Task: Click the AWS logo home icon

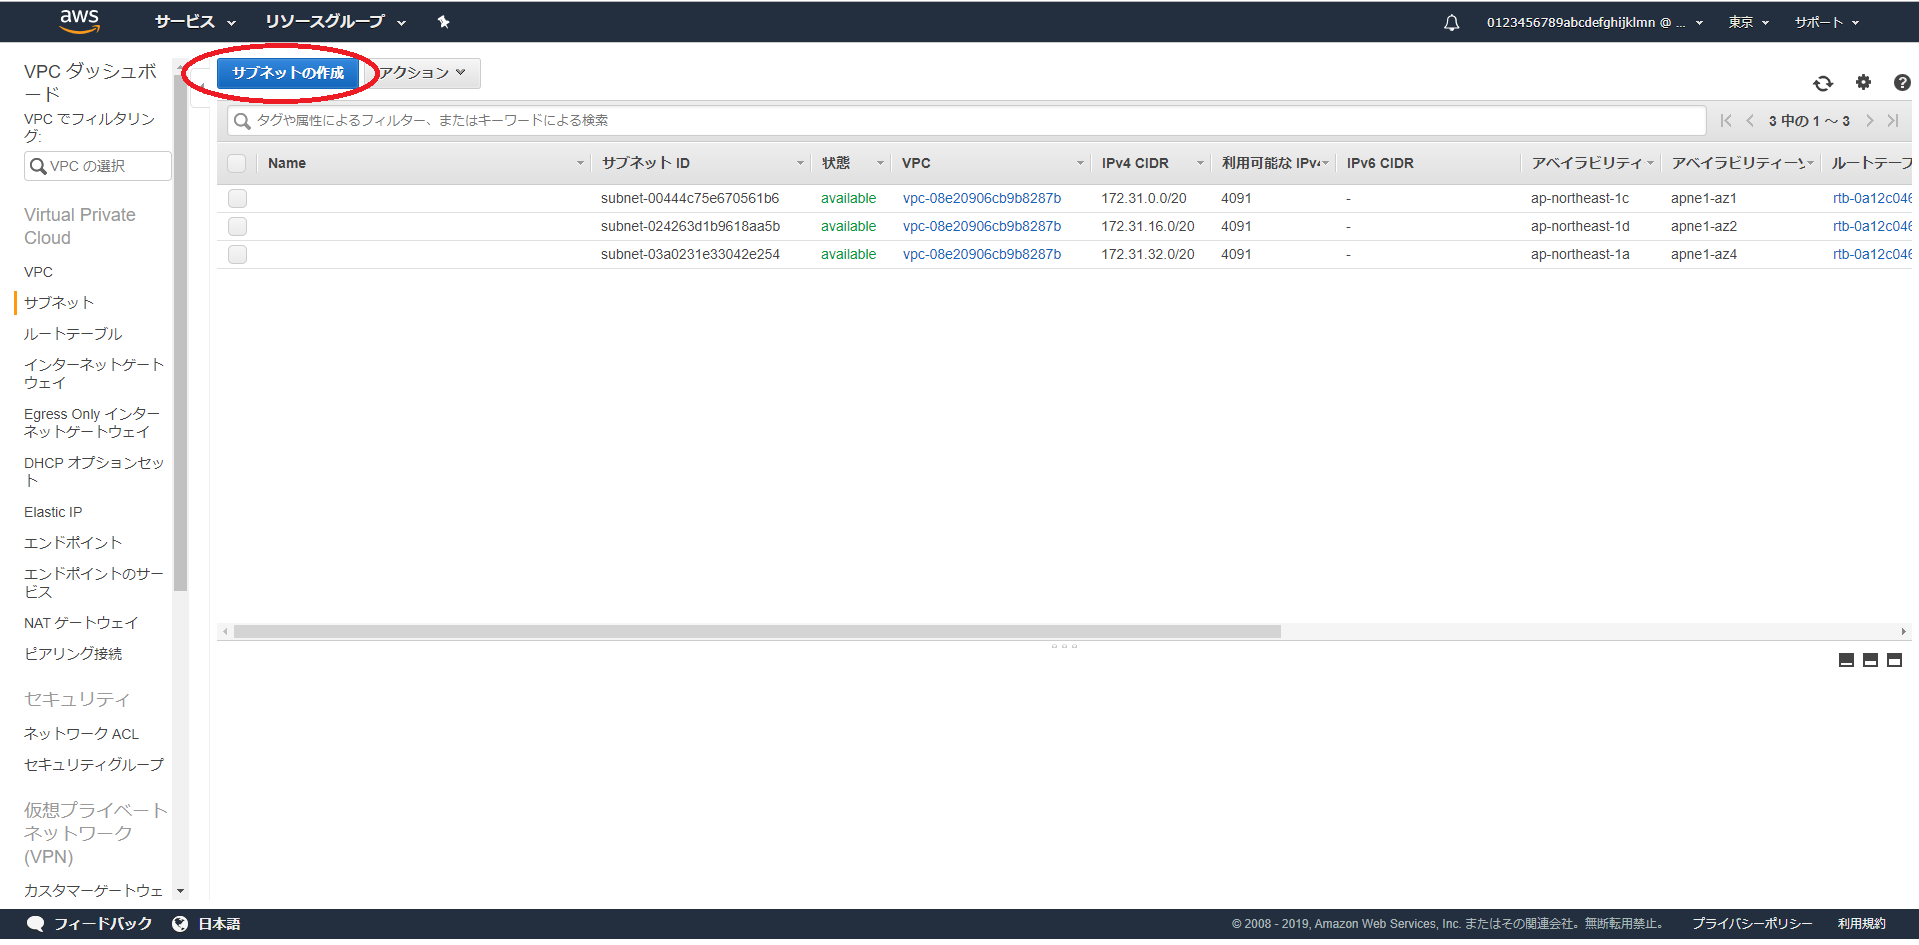Action: click(79, 21)
